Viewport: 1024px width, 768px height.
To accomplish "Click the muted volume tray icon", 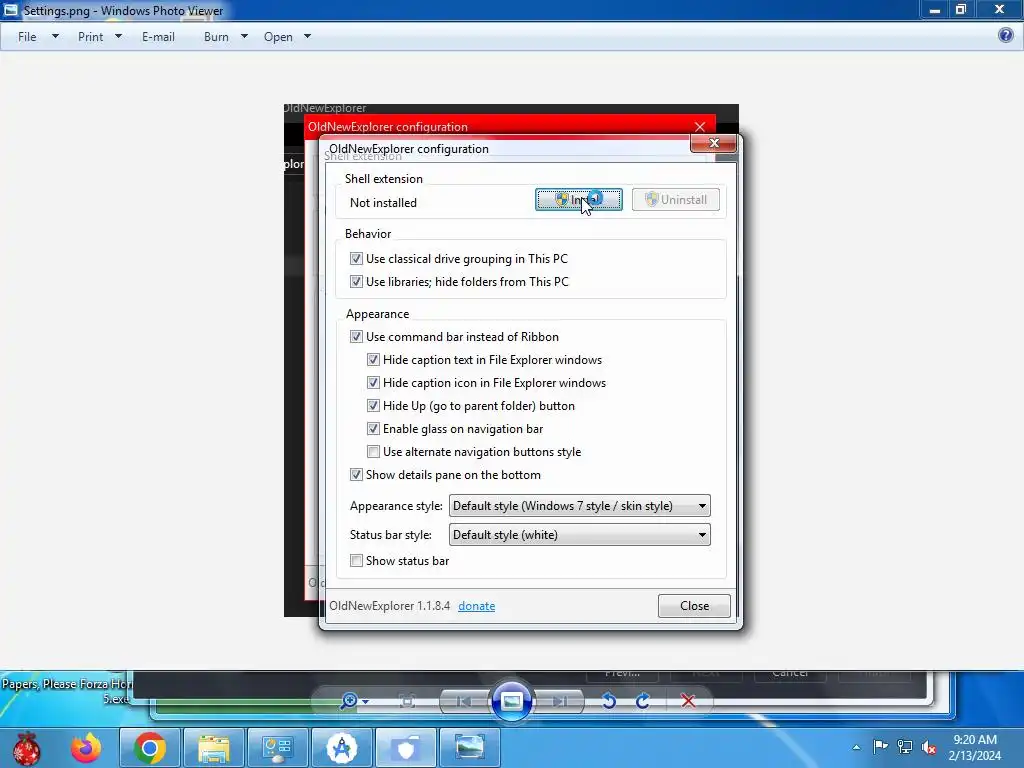I will (x=929, y=747).
